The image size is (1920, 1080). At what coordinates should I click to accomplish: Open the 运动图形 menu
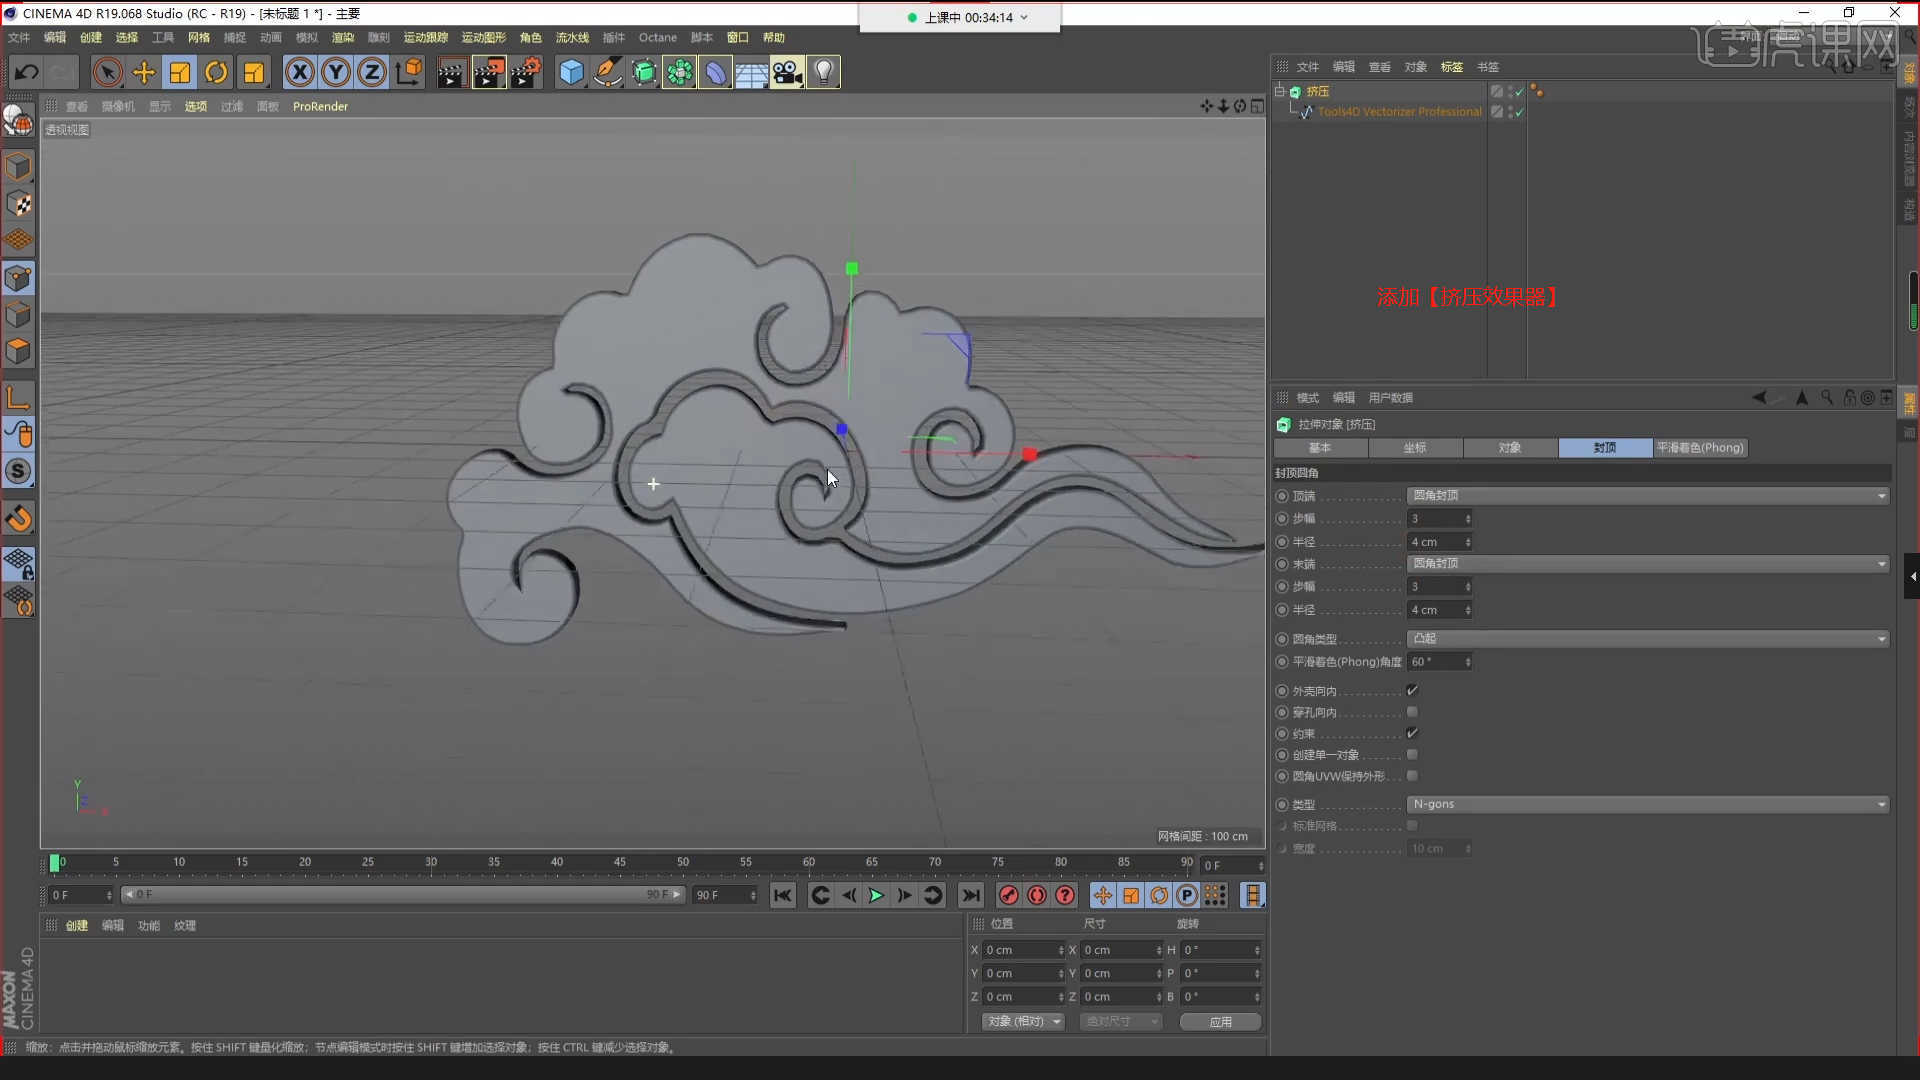484,37
